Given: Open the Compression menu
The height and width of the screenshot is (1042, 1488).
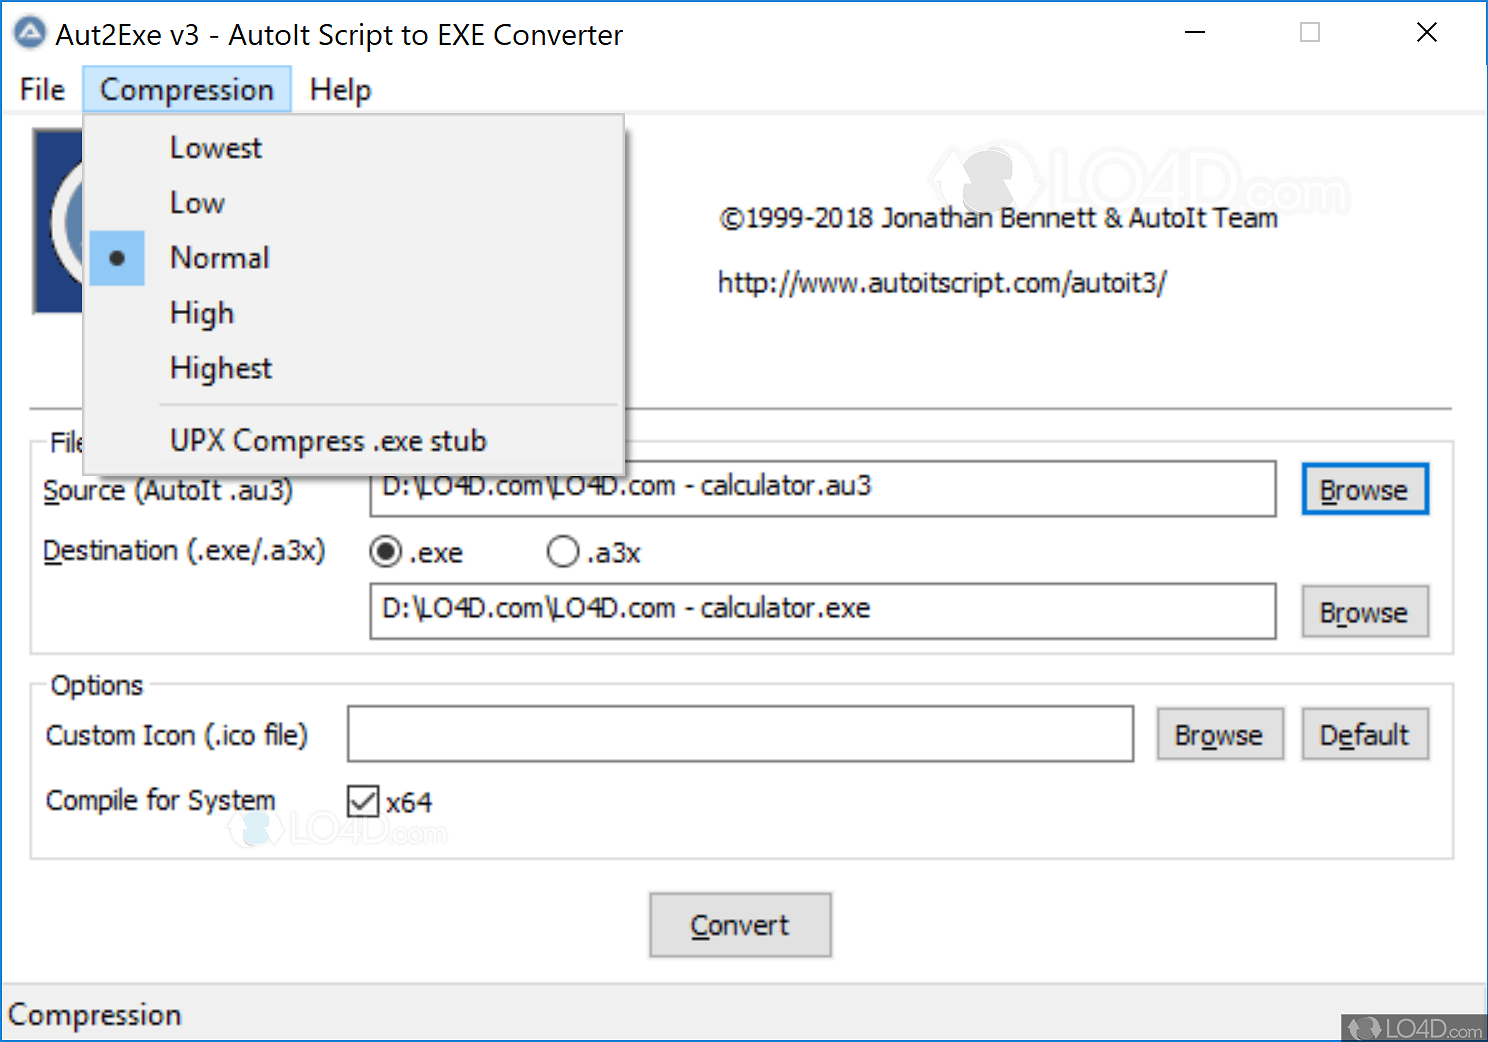Looking at the screenshot, I should pyautogui.click(x=186, y=89).
